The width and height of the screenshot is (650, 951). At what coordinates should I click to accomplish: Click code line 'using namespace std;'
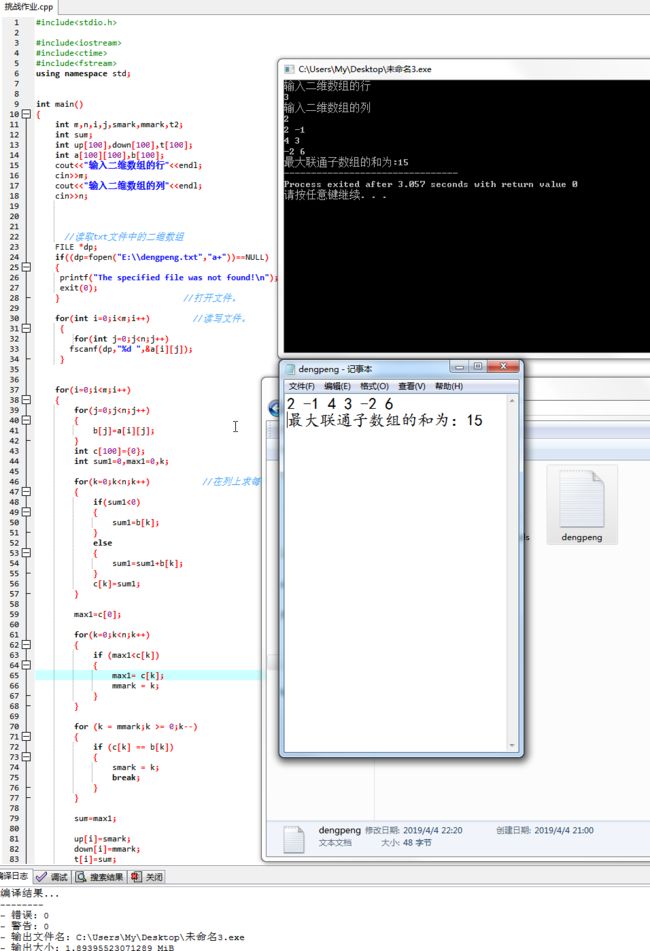pyautogui.click(x=83, y=73)
